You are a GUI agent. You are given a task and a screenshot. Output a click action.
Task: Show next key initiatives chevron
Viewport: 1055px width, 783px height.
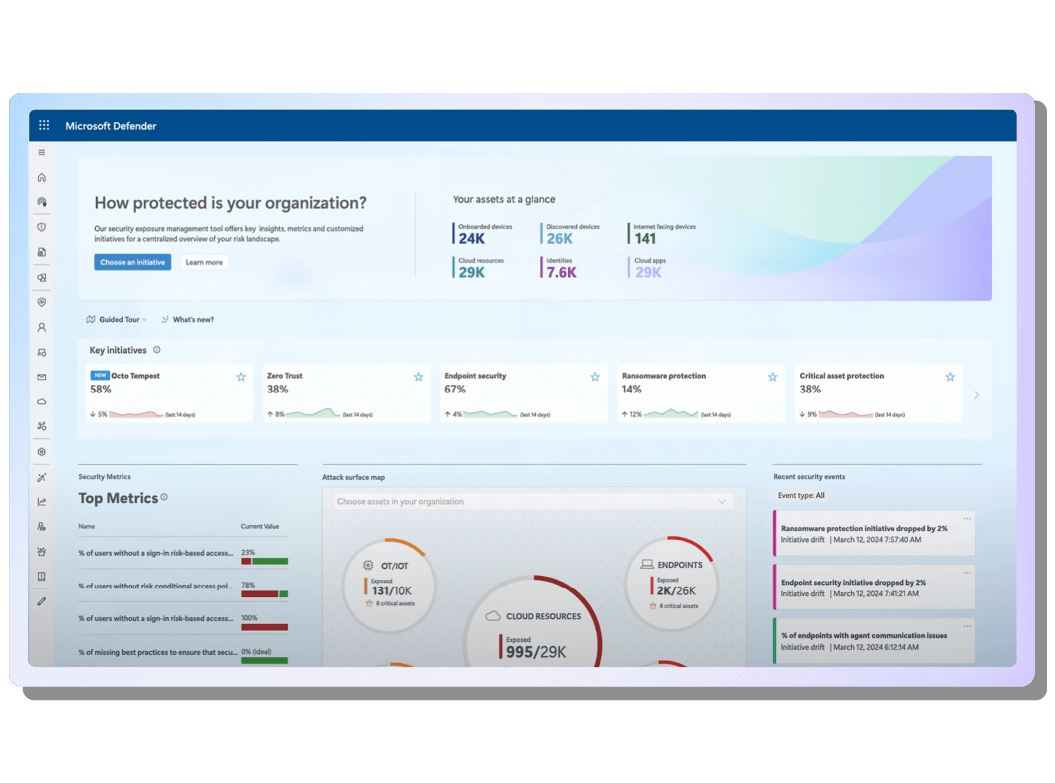(x=976, y=396)
